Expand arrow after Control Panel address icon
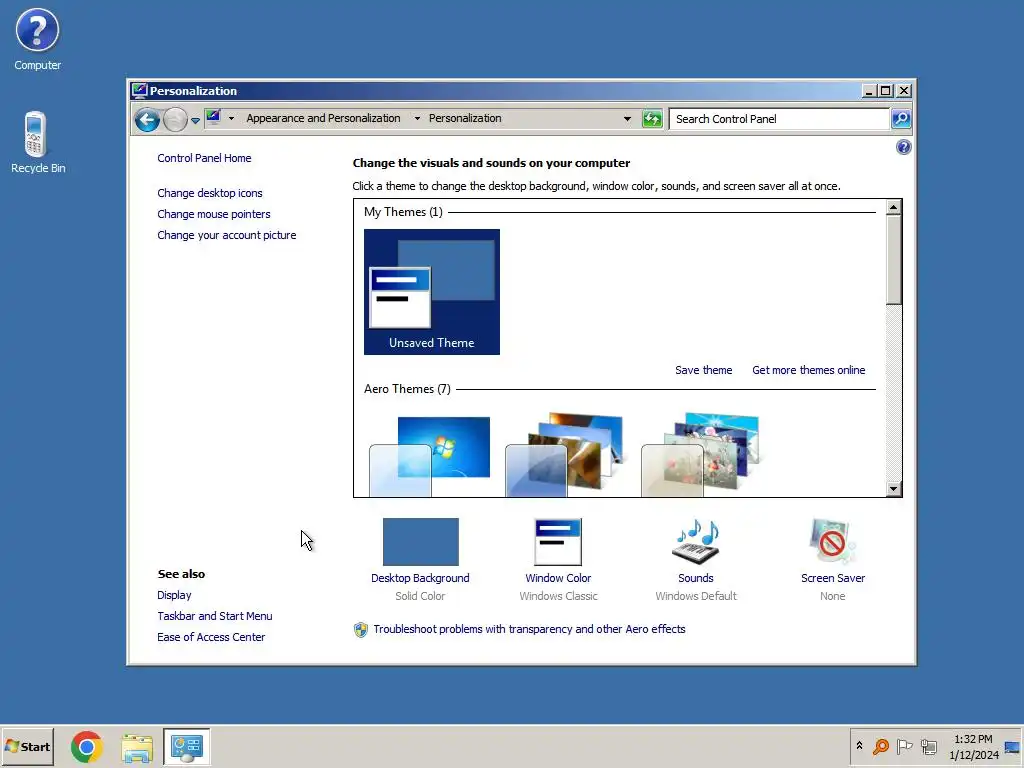Screen dimensions: 1024x768 tap(231, 118)
